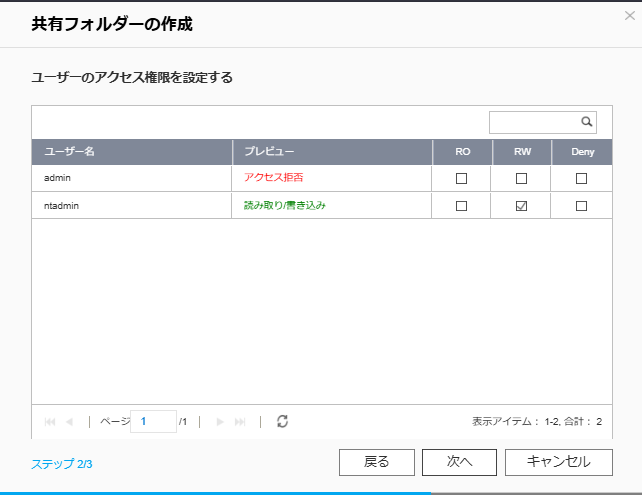Click the RO column header
The width and height of the screenshot is (642, 495).
463,151
